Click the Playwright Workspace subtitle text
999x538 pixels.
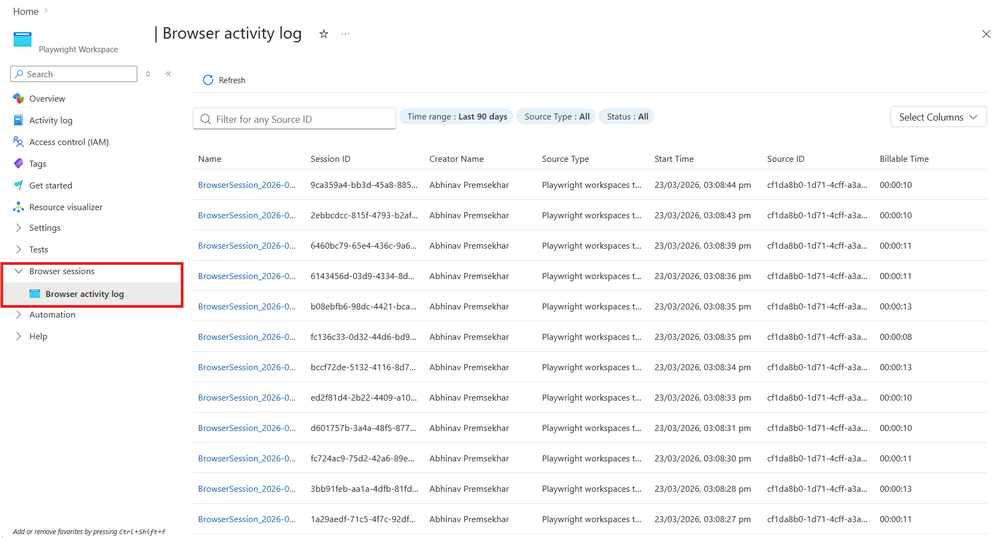(78, 49)
